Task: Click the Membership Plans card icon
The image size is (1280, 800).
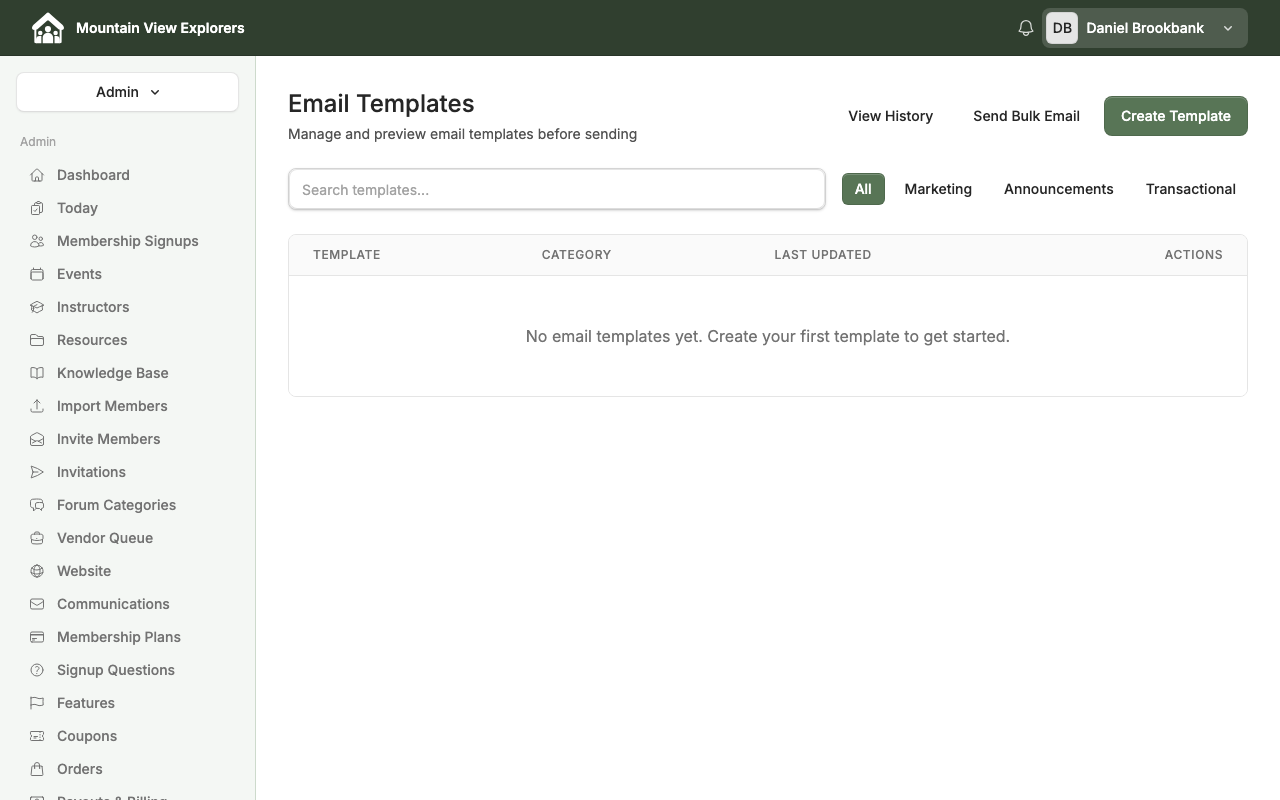Action: point(37,637)
